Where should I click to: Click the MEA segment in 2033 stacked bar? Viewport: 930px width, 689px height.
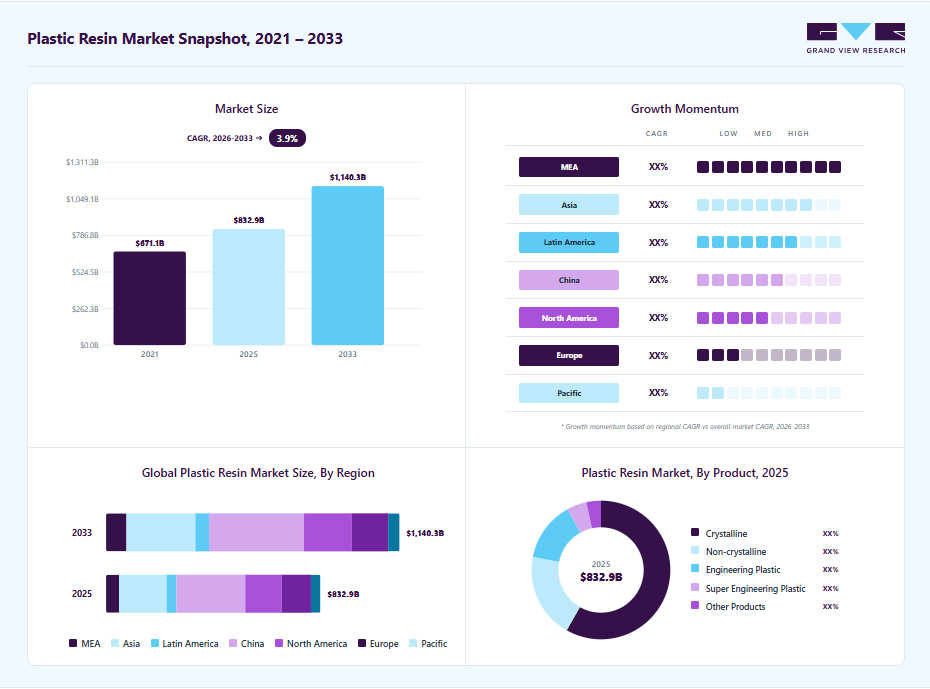(116, 532)
